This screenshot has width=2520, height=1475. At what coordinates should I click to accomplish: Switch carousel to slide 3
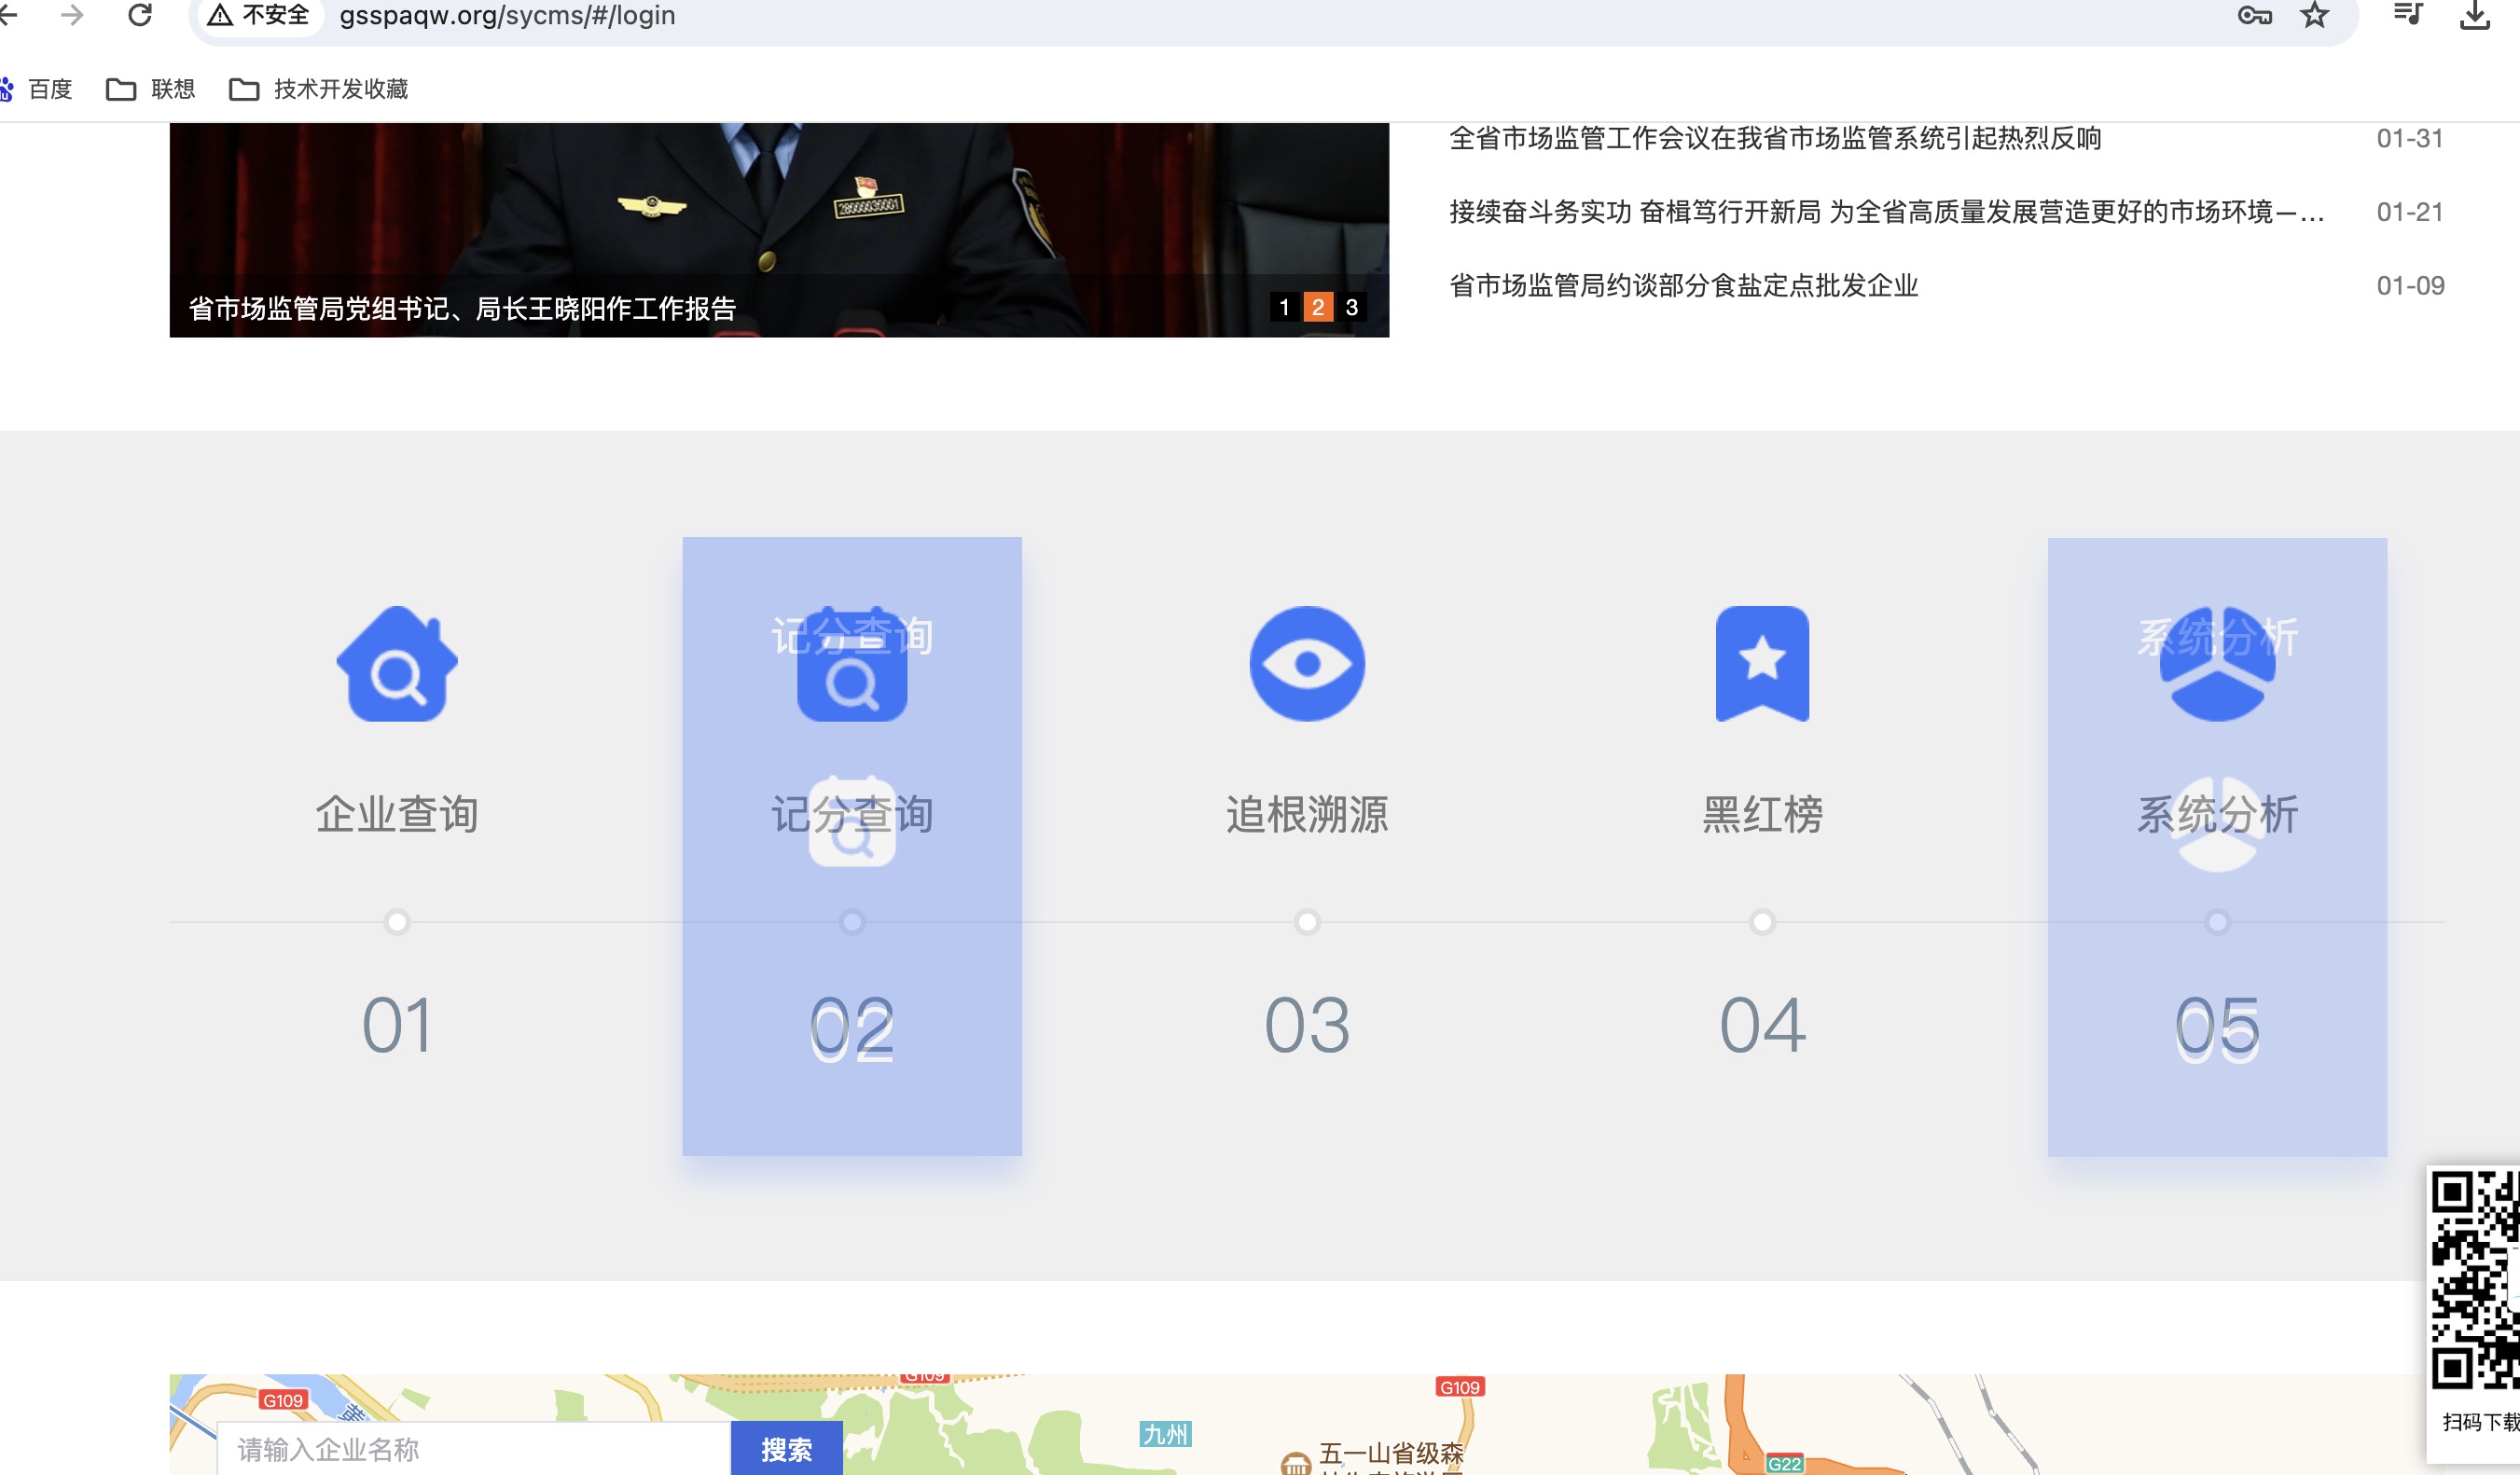pos(1352,307)
